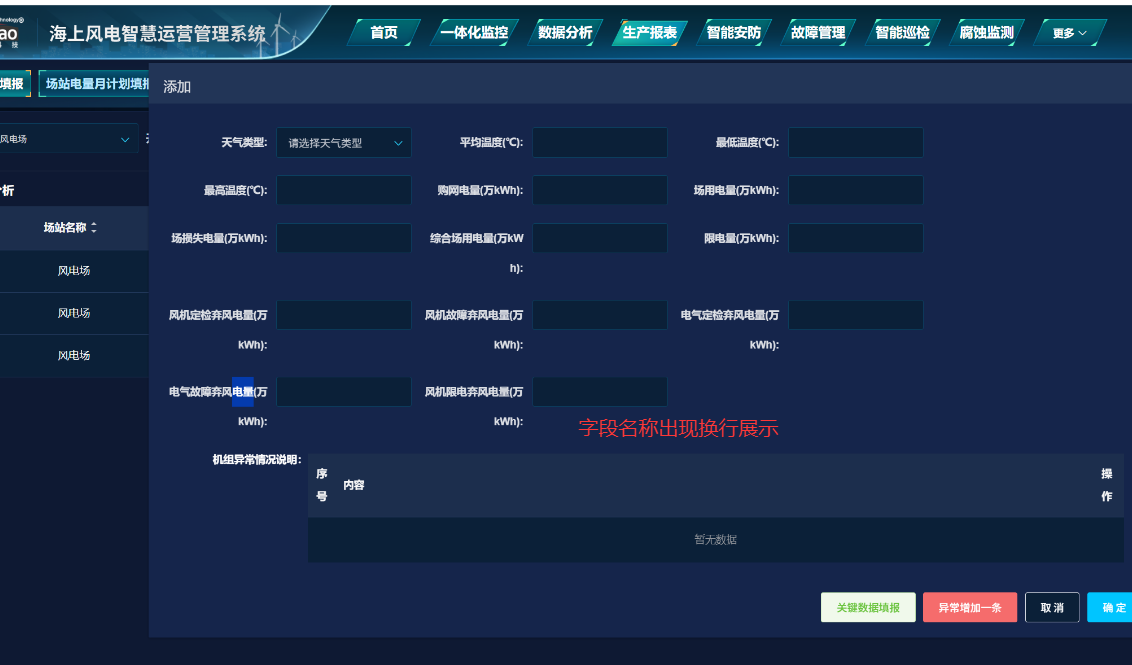Click the logo at the top left
This screenshot has height=665, width=1132.
click(x=12, y=32)
